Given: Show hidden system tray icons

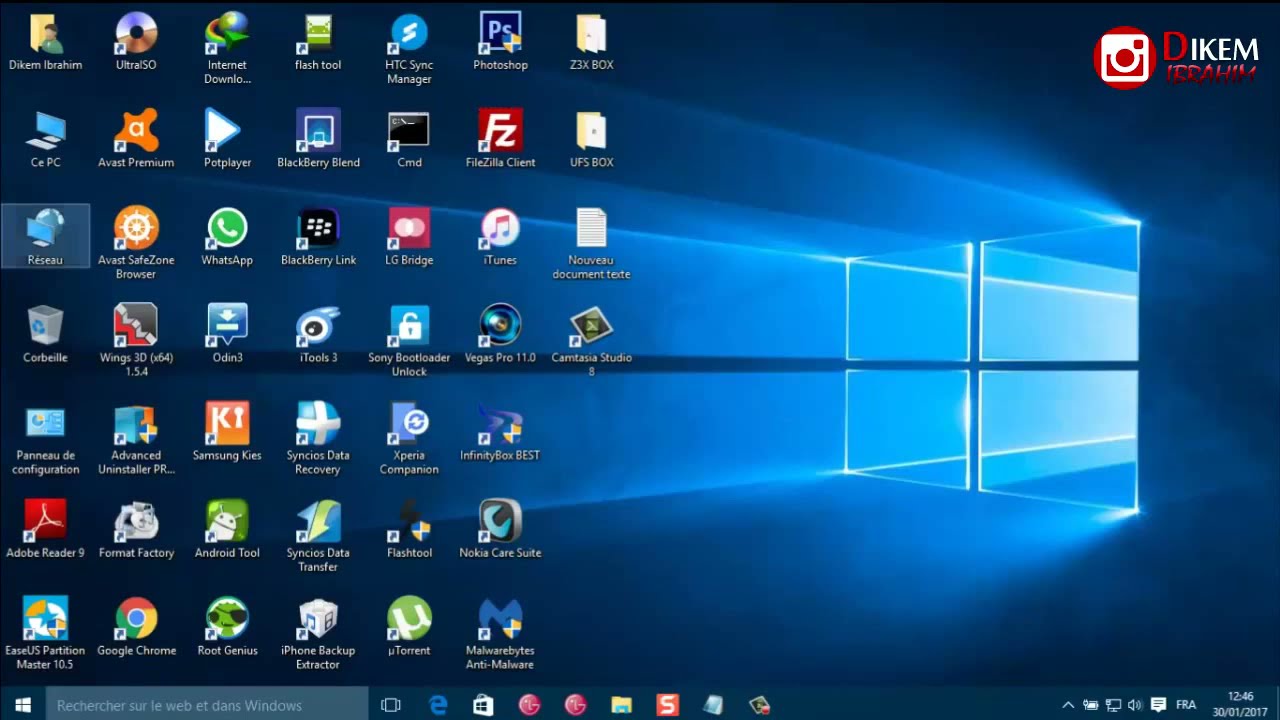Looking at the screenshot, I should click(1068, 705).
